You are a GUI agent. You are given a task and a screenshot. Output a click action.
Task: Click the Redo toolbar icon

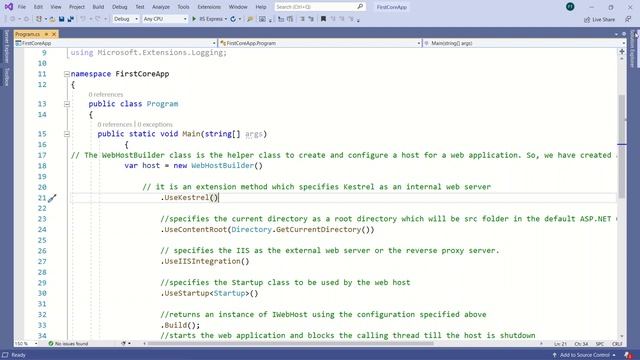pos(97,19)
